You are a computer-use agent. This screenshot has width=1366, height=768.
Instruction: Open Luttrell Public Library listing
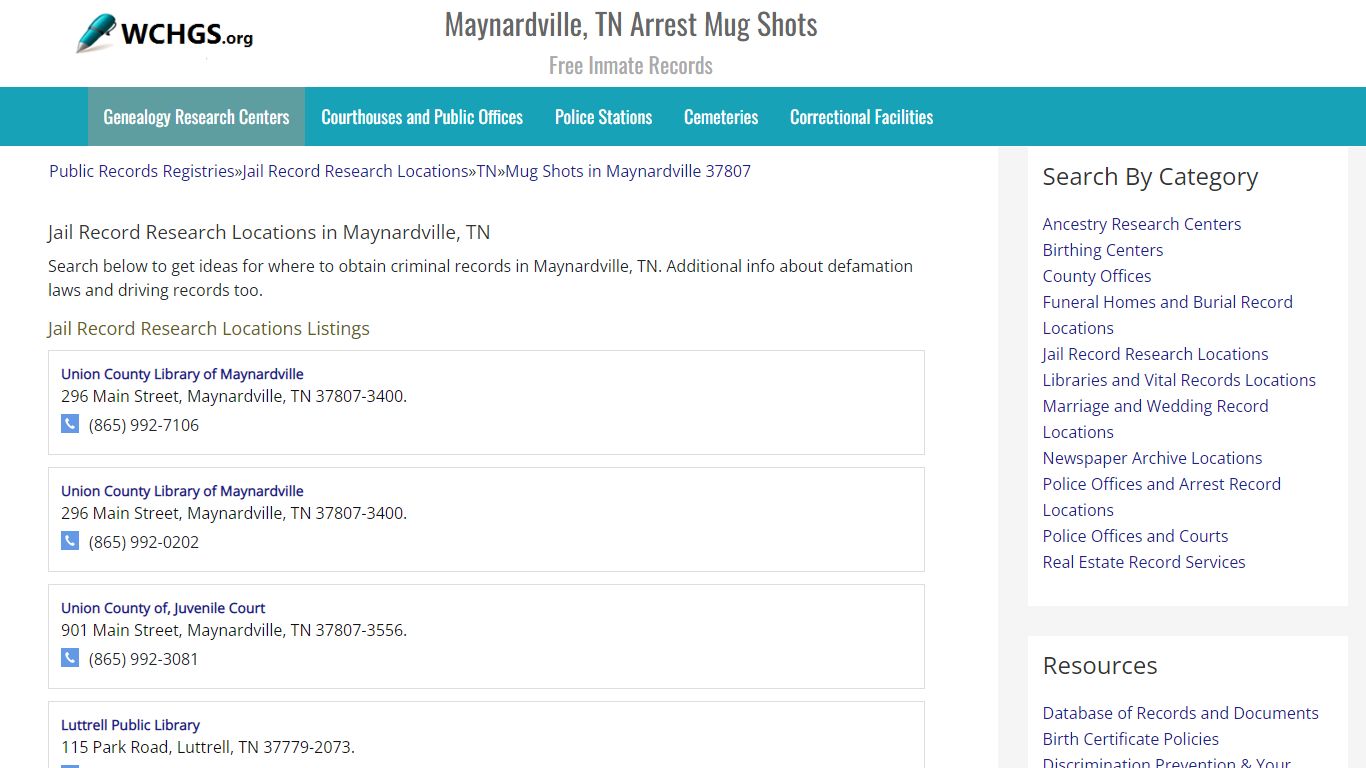(130, 725)
